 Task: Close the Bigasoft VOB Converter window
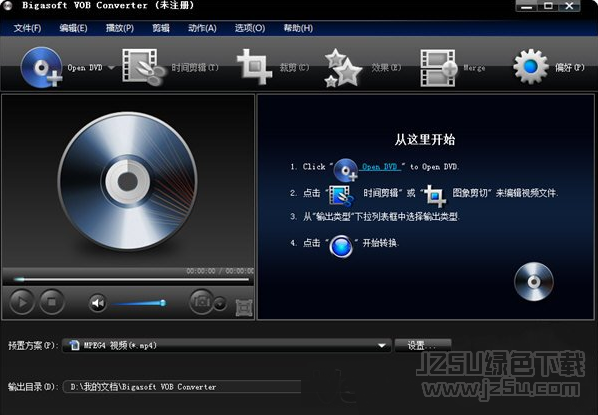tap(569, 6)
